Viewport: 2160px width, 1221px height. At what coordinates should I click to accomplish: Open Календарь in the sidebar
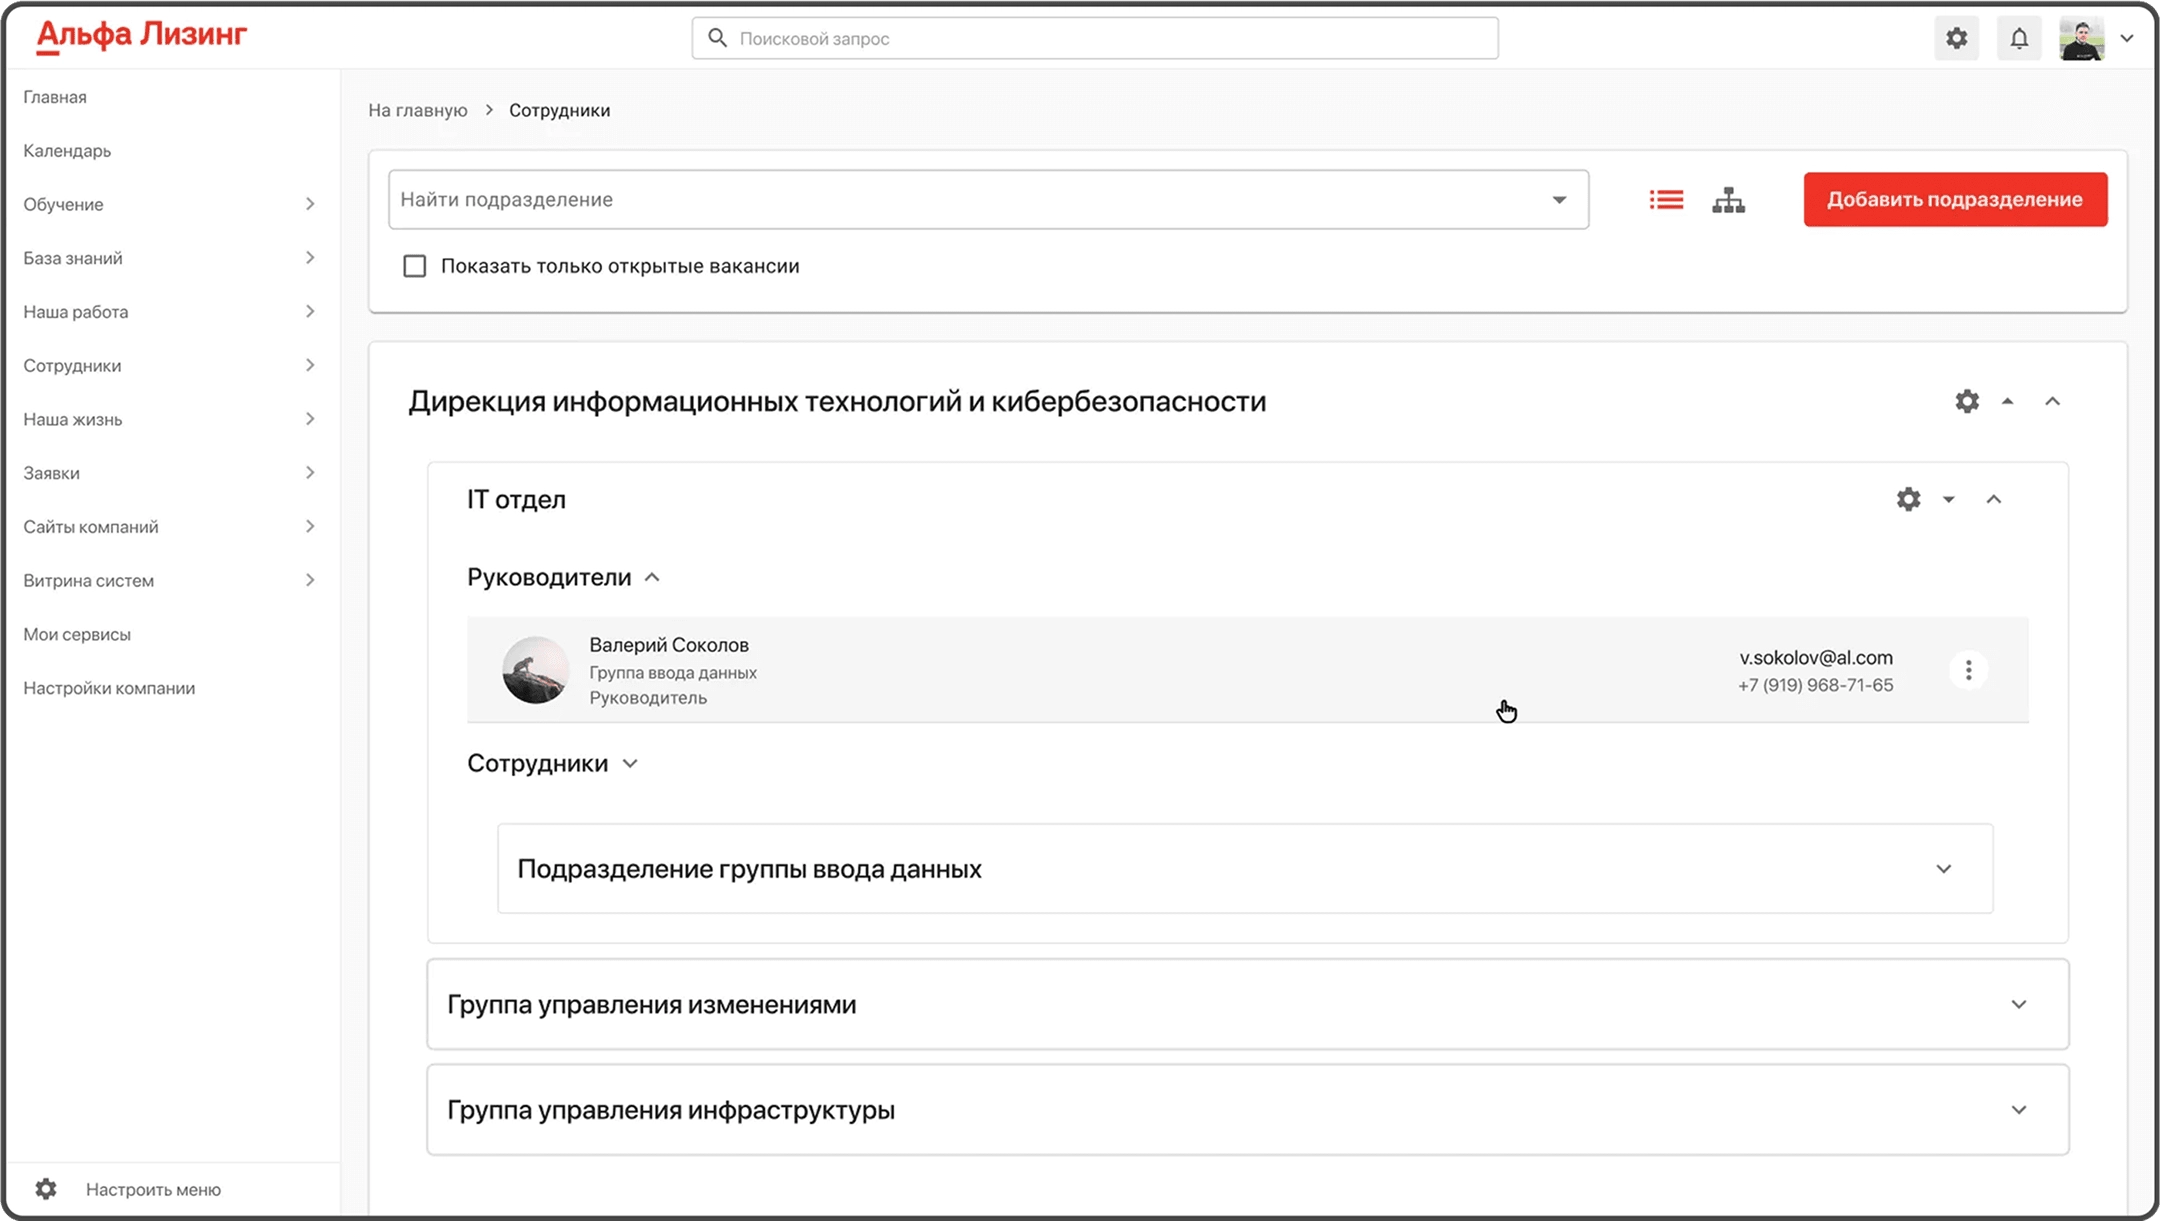(67, 151)
